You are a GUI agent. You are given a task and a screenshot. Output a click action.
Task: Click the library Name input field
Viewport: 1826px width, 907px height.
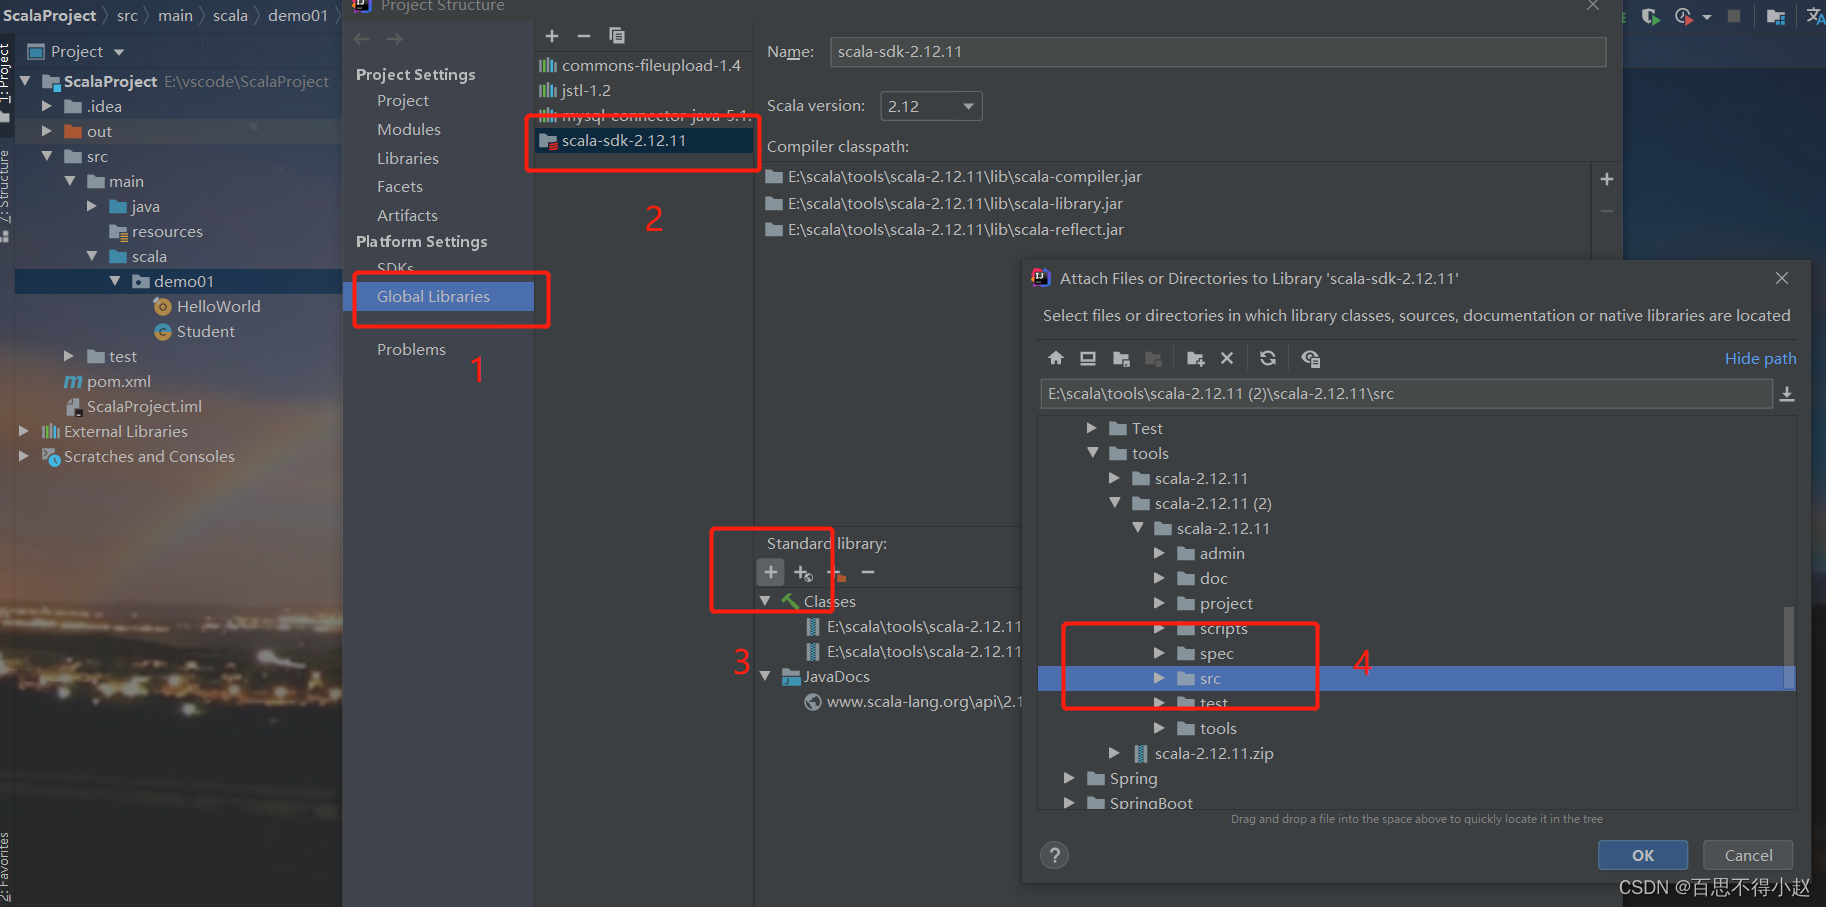[x=1218, y=52]
